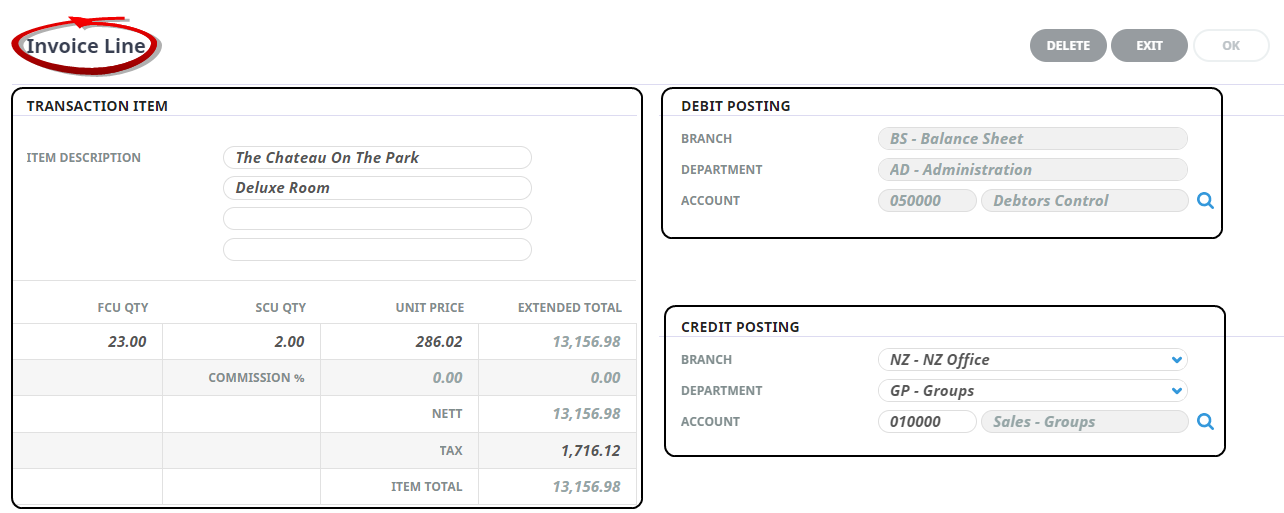The height and width of the screenshot is (513, 1284).
Task: Click the debit account code 050000 field
Action: [x=926, y=201]
